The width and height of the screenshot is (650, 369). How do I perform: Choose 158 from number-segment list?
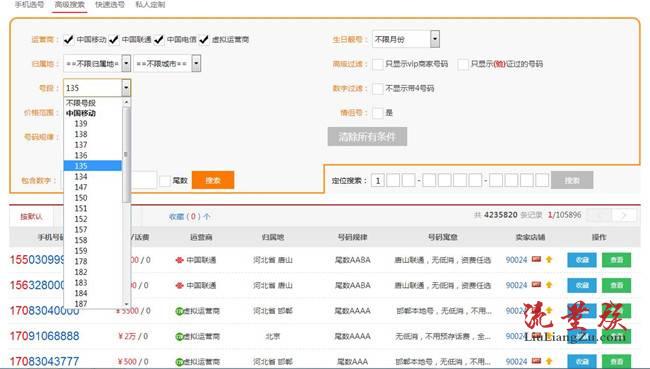tap(93, 240)
